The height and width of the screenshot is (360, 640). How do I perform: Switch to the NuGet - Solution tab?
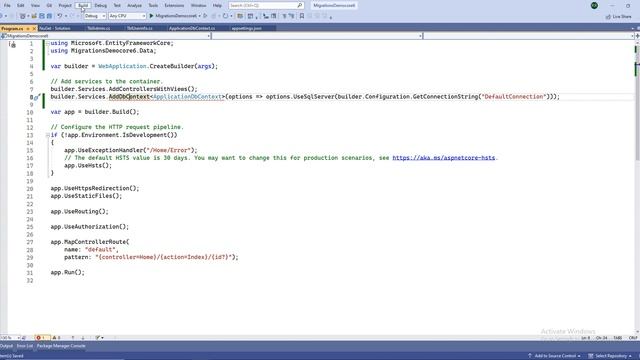point(55,29)
